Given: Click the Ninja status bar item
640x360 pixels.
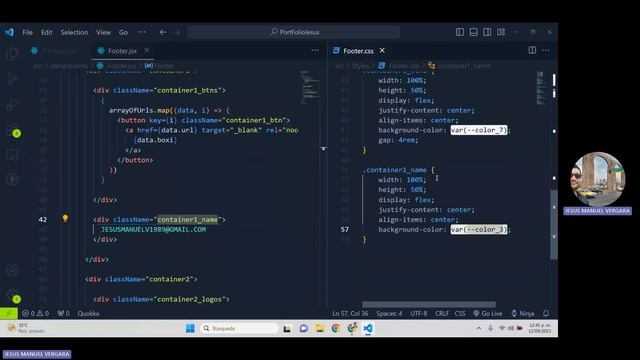Looking at the screenshot, I should click(523, 313).
